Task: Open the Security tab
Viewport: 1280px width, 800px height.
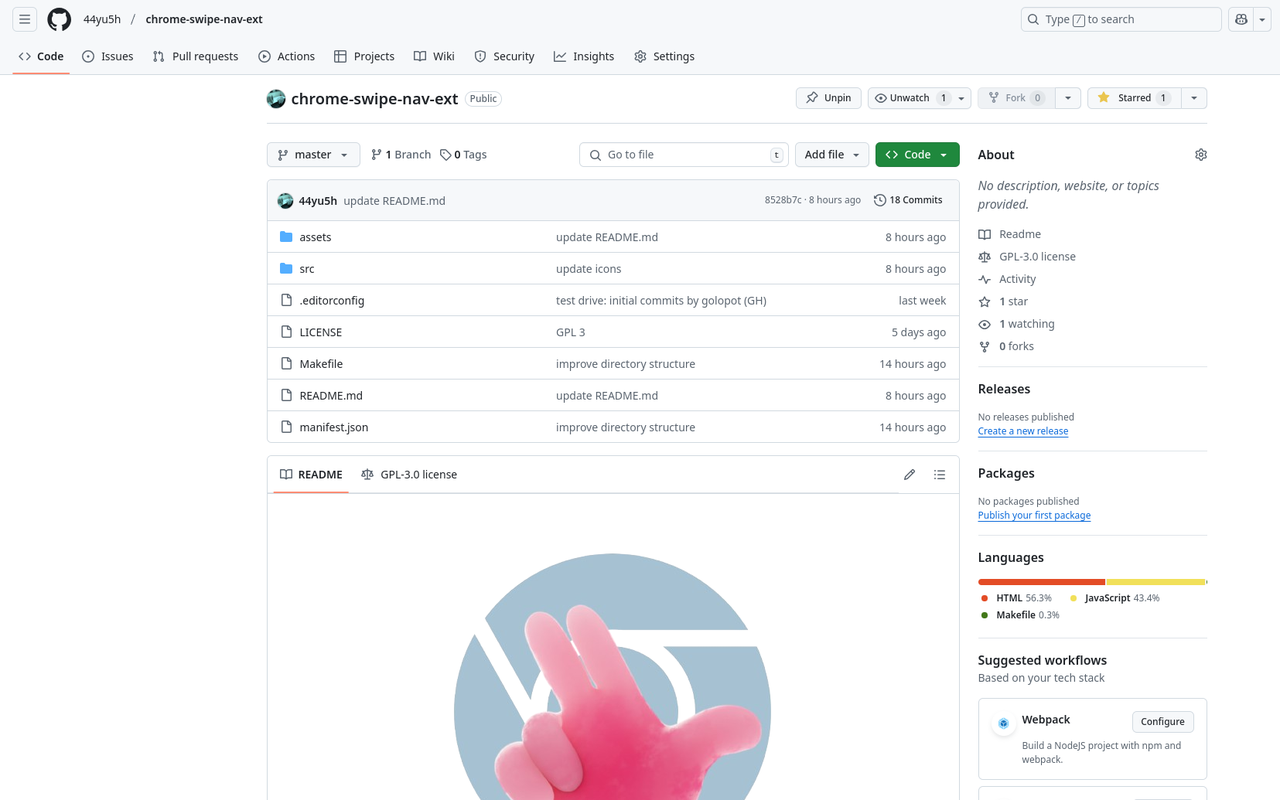Action: tap(504, 57)
